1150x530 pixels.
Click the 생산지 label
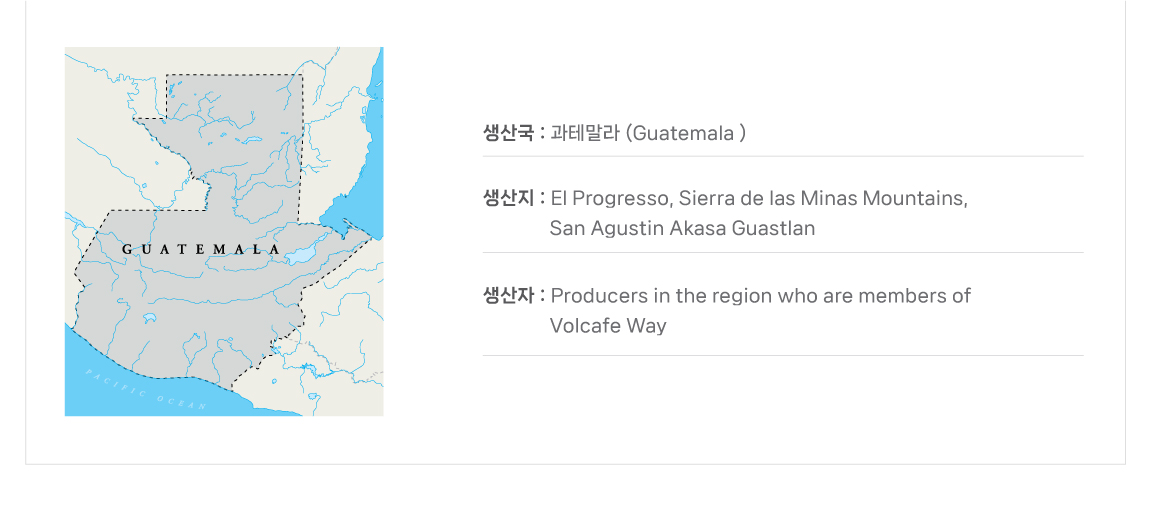click(x=508, y=198)
